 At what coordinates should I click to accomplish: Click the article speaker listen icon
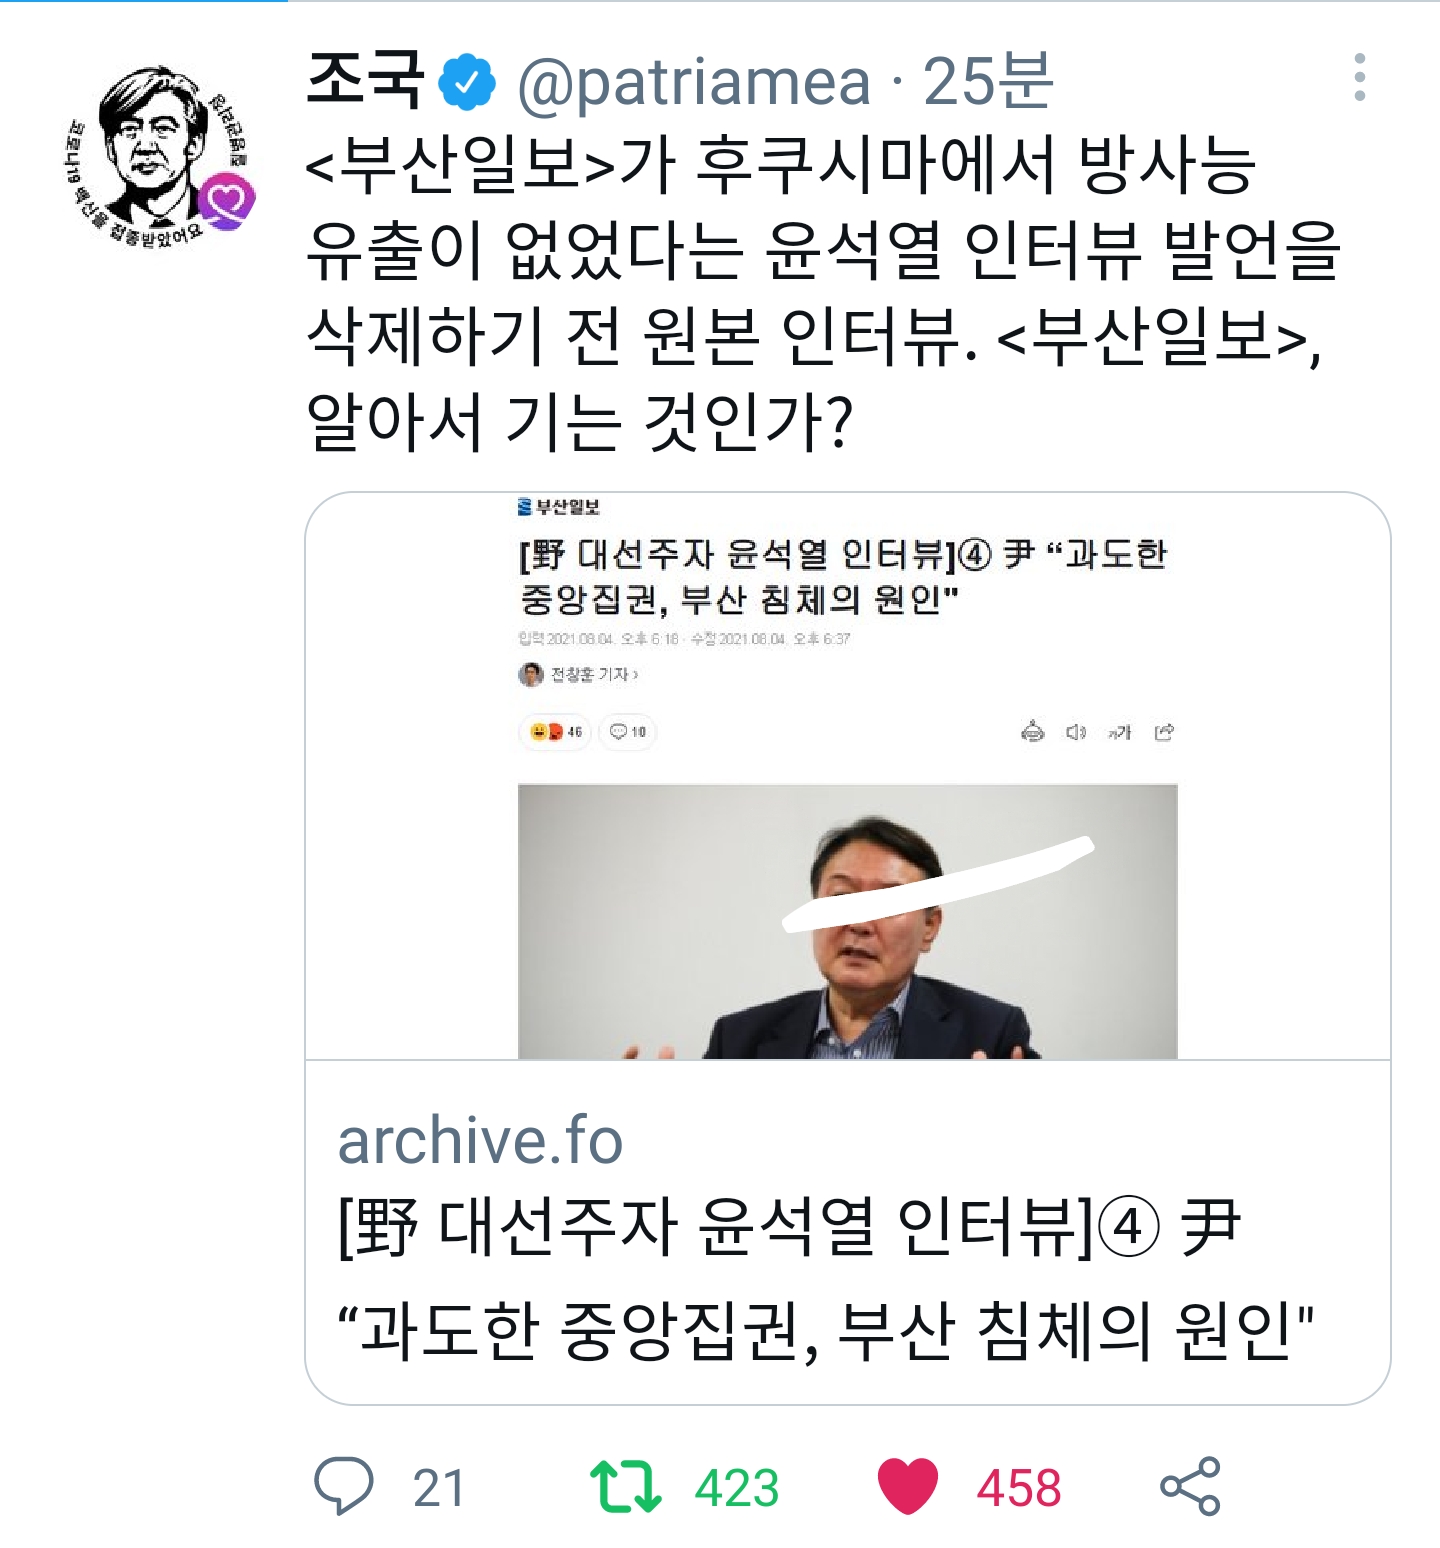pos(1076,733)
